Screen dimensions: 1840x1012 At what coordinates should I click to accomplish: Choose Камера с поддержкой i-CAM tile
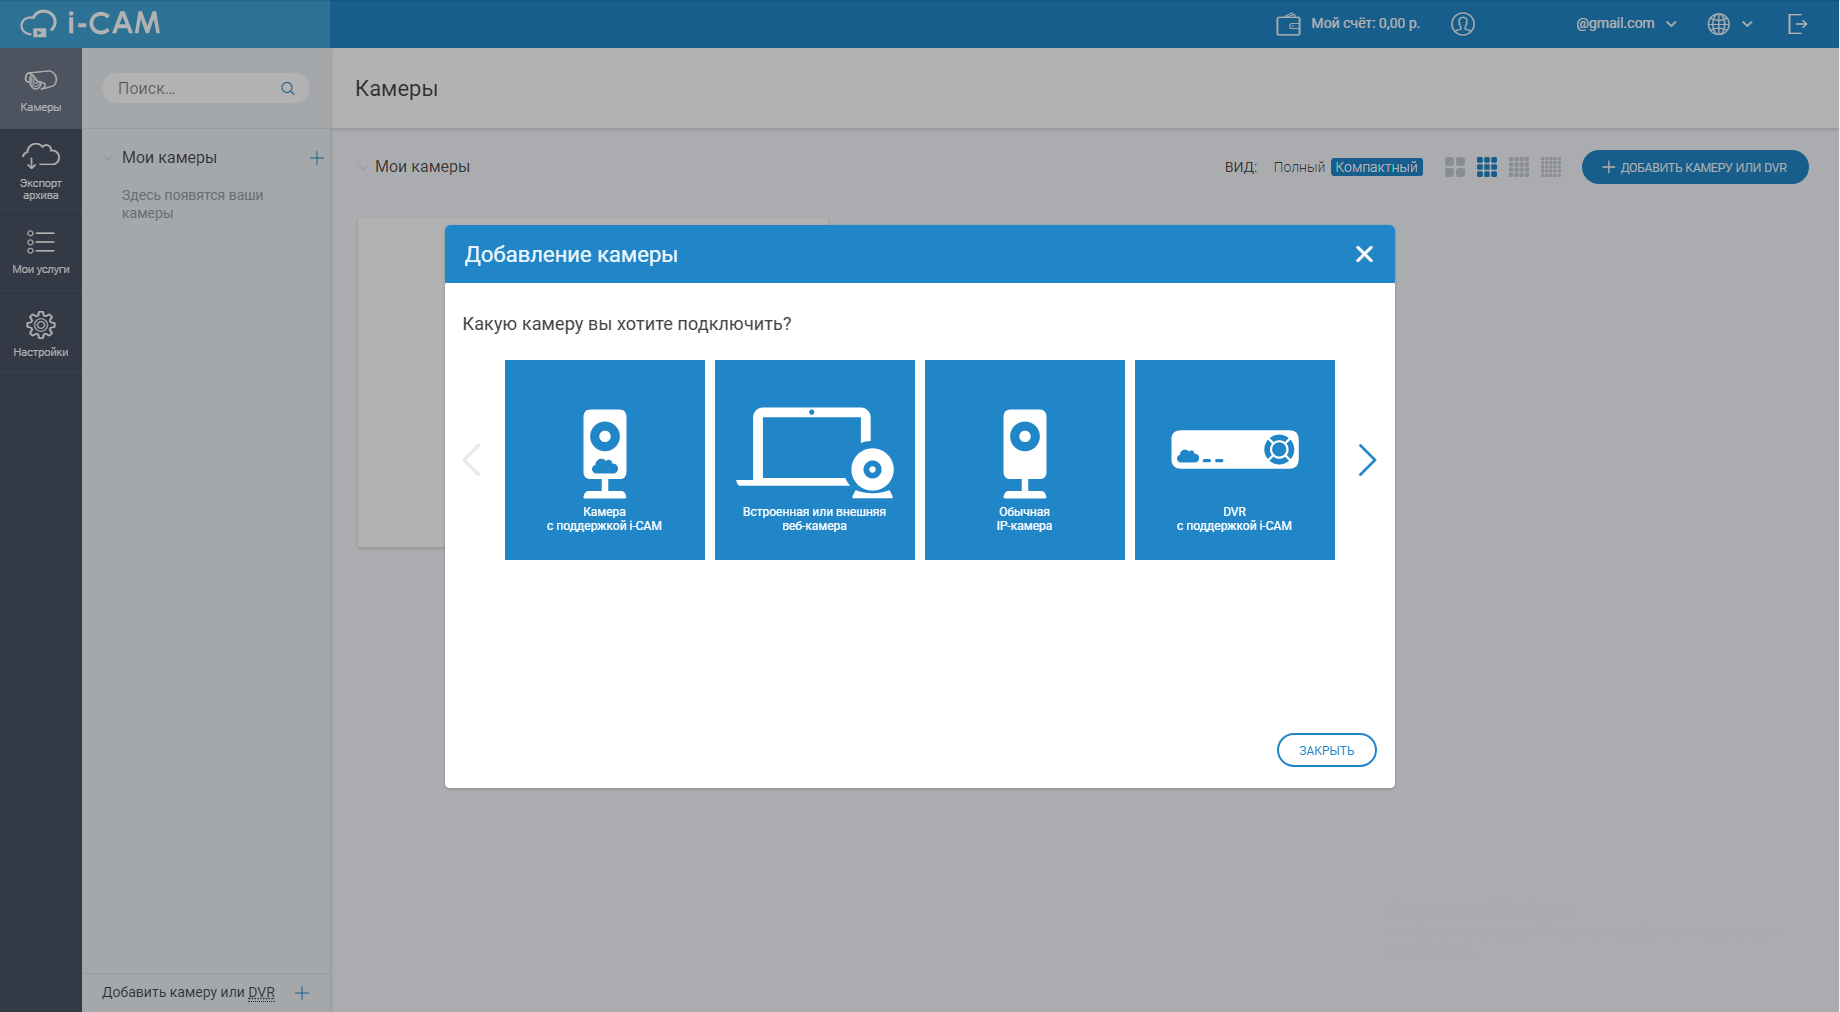click(x=605, y=460)
